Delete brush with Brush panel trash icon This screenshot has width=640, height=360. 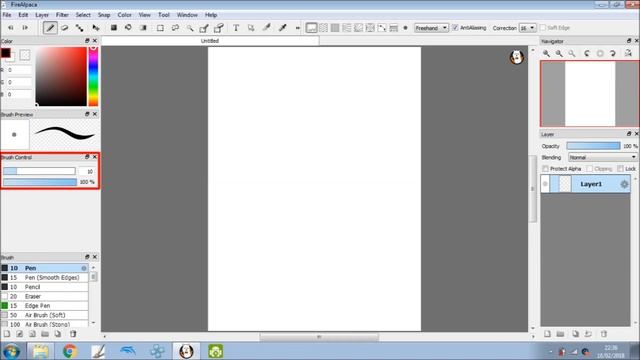pos(73,334)
